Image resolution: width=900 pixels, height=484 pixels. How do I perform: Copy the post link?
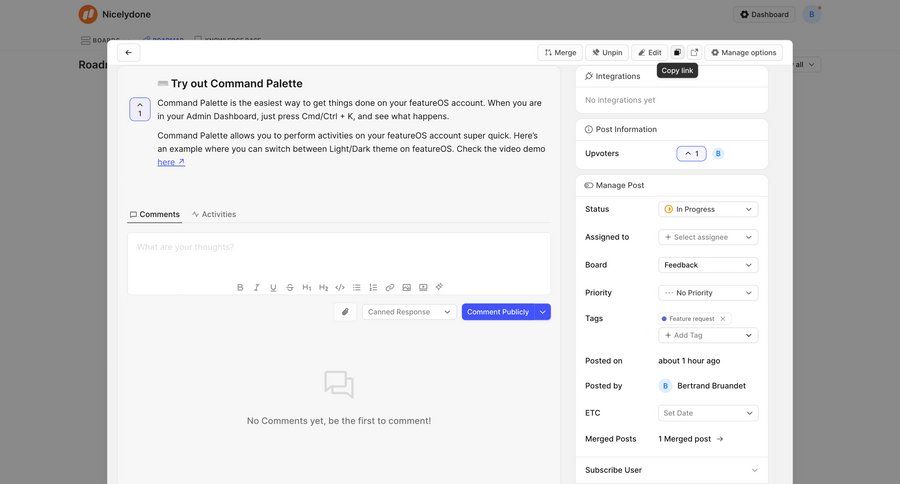677,52
